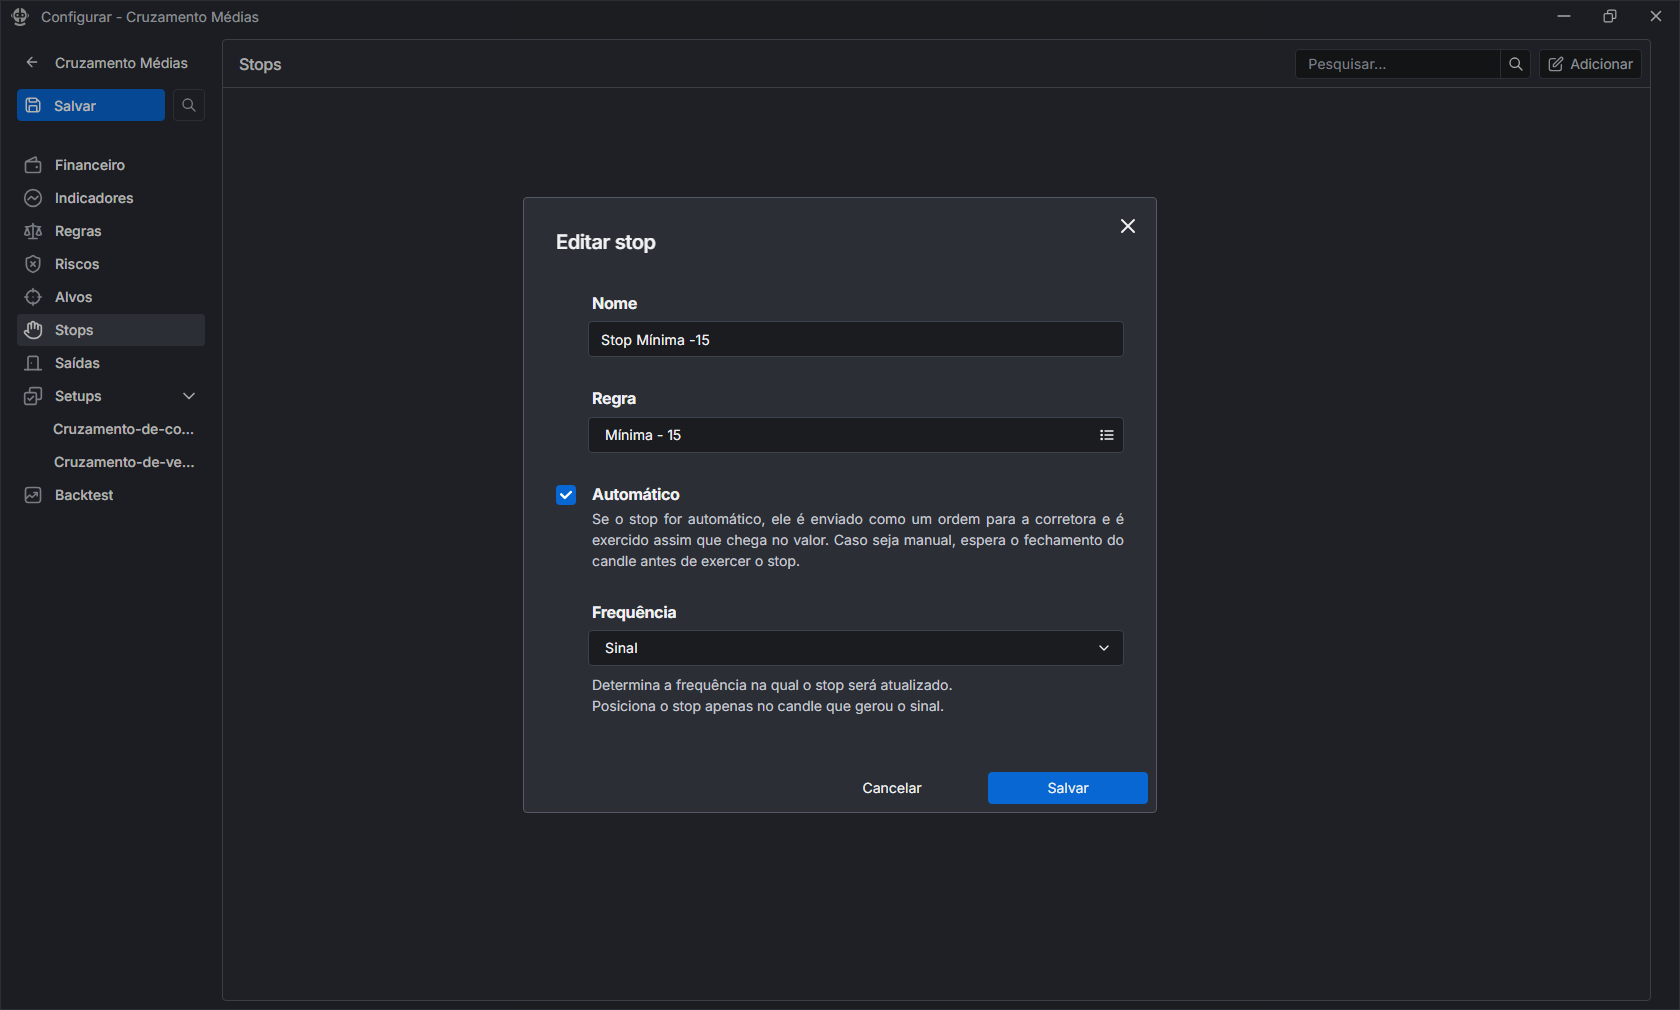
Task: Open the Indicadores section
Action: tap(93, 198)
